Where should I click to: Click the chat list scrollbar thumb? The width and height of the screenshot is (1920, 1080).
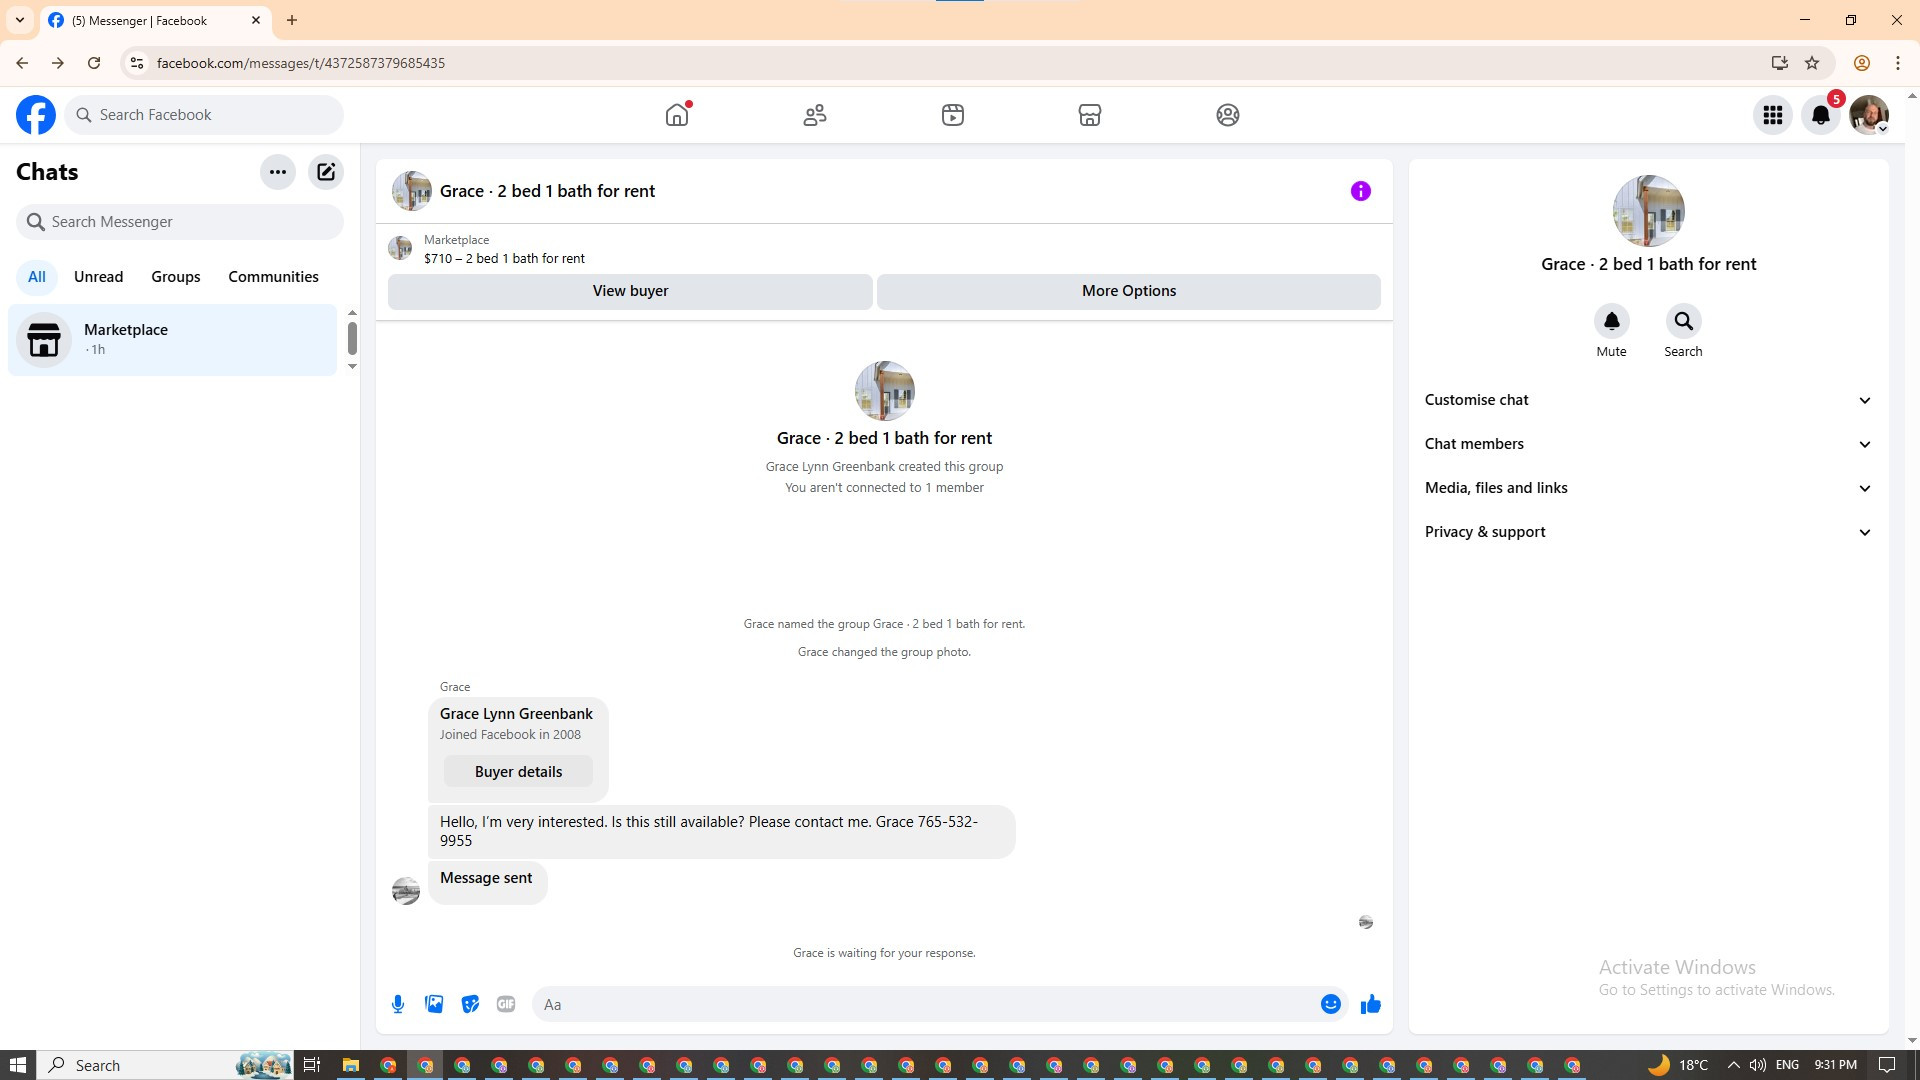352,338
